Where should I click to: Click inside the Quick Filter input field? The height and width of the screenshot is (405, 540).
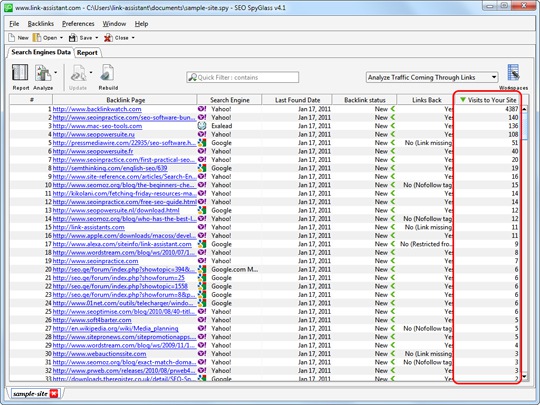click(242, 77)
